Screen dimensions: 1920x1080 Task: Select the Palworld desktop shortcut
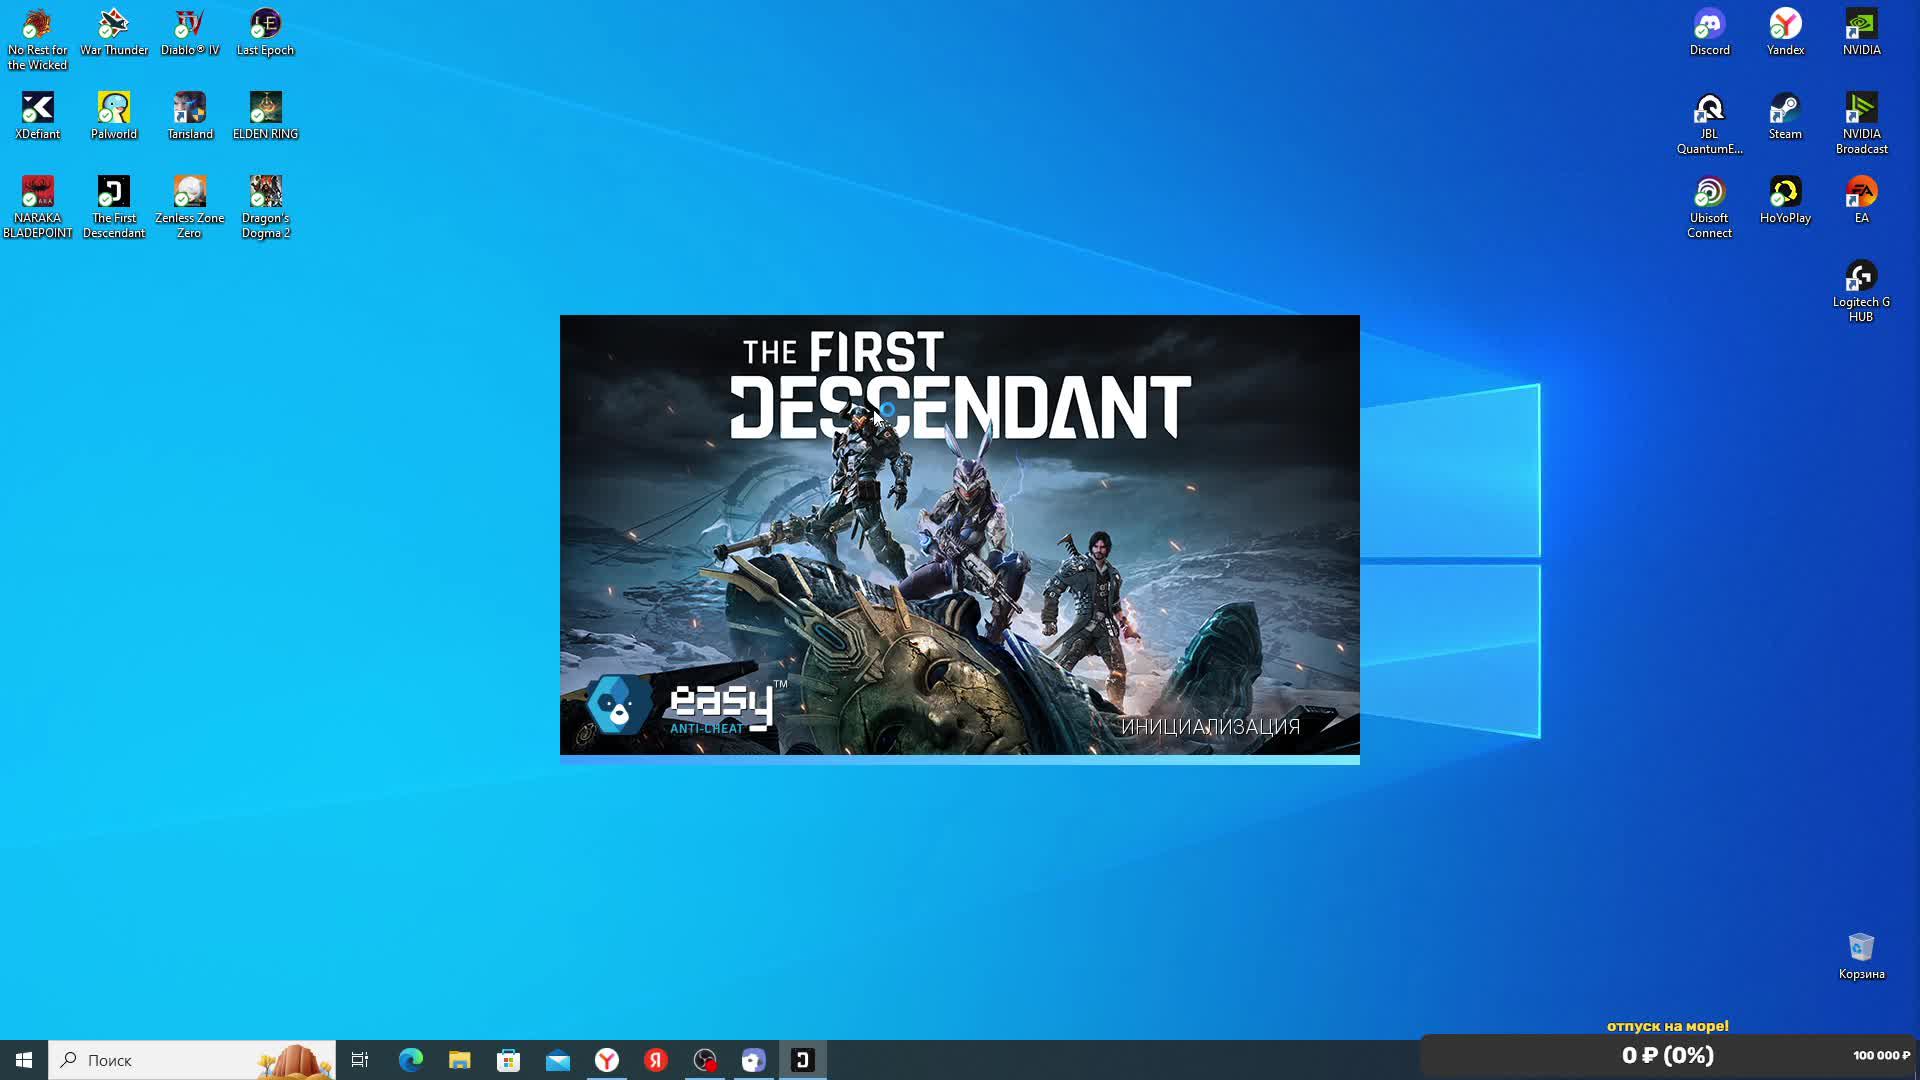tap(114, 108)
